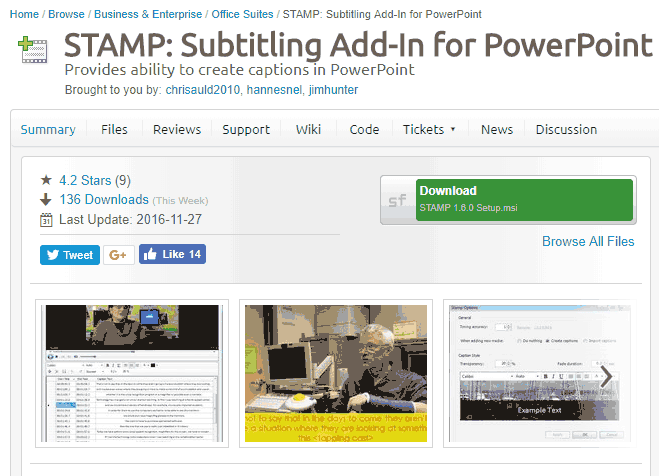The image size is (659, 476).
Task: Open the Support tab
Action: coord(246,129)
